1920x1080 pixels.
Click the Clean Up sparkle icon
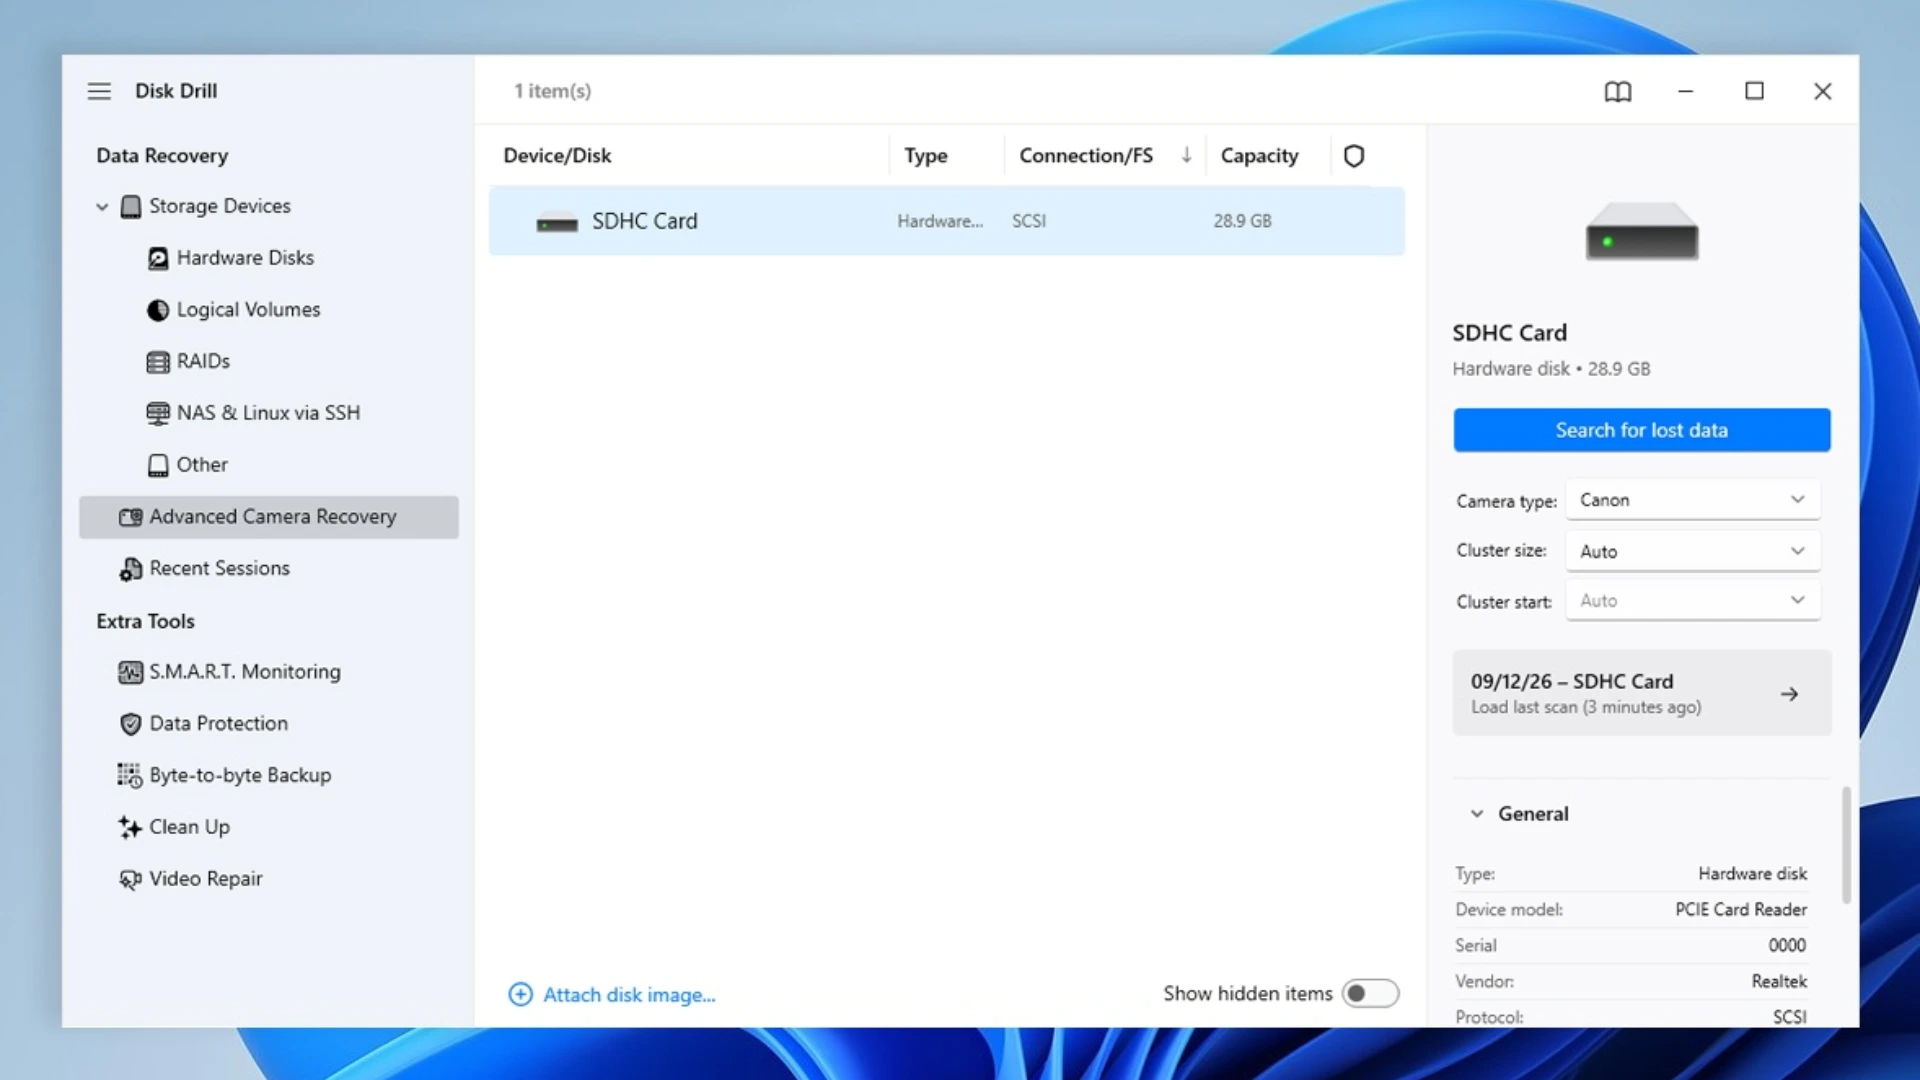pyautogui.click(x=130, y=828)
